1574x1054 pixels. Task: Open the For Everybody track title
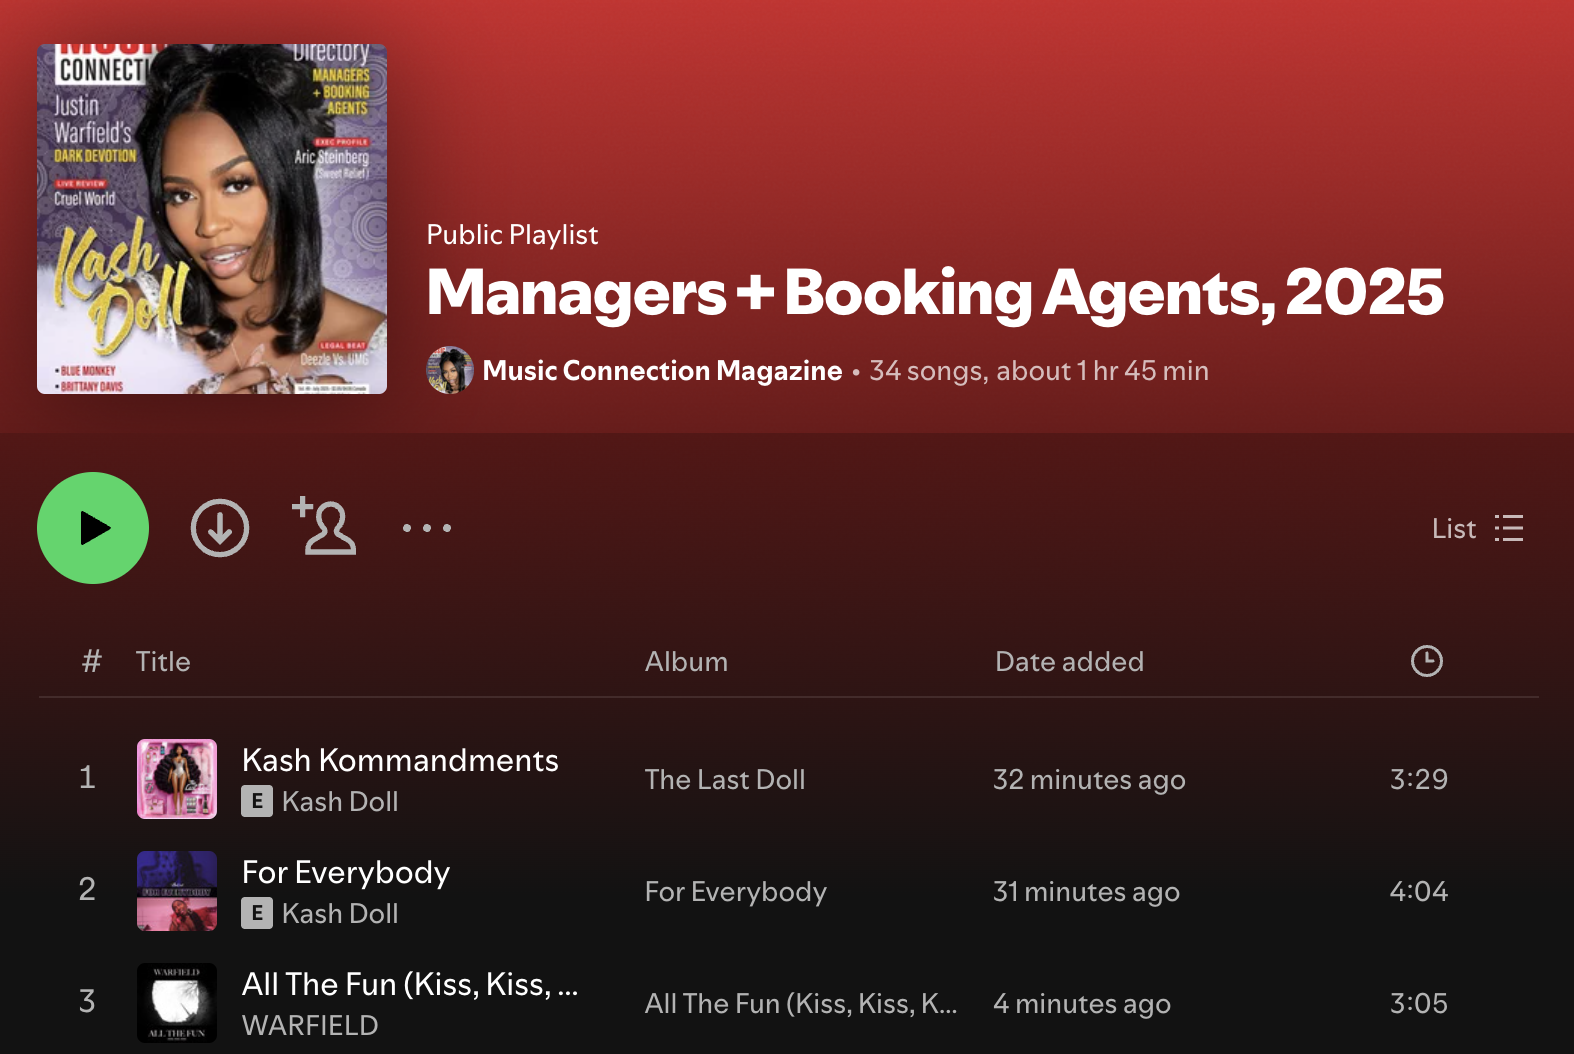pyautogui.click(x=346, y=872)
